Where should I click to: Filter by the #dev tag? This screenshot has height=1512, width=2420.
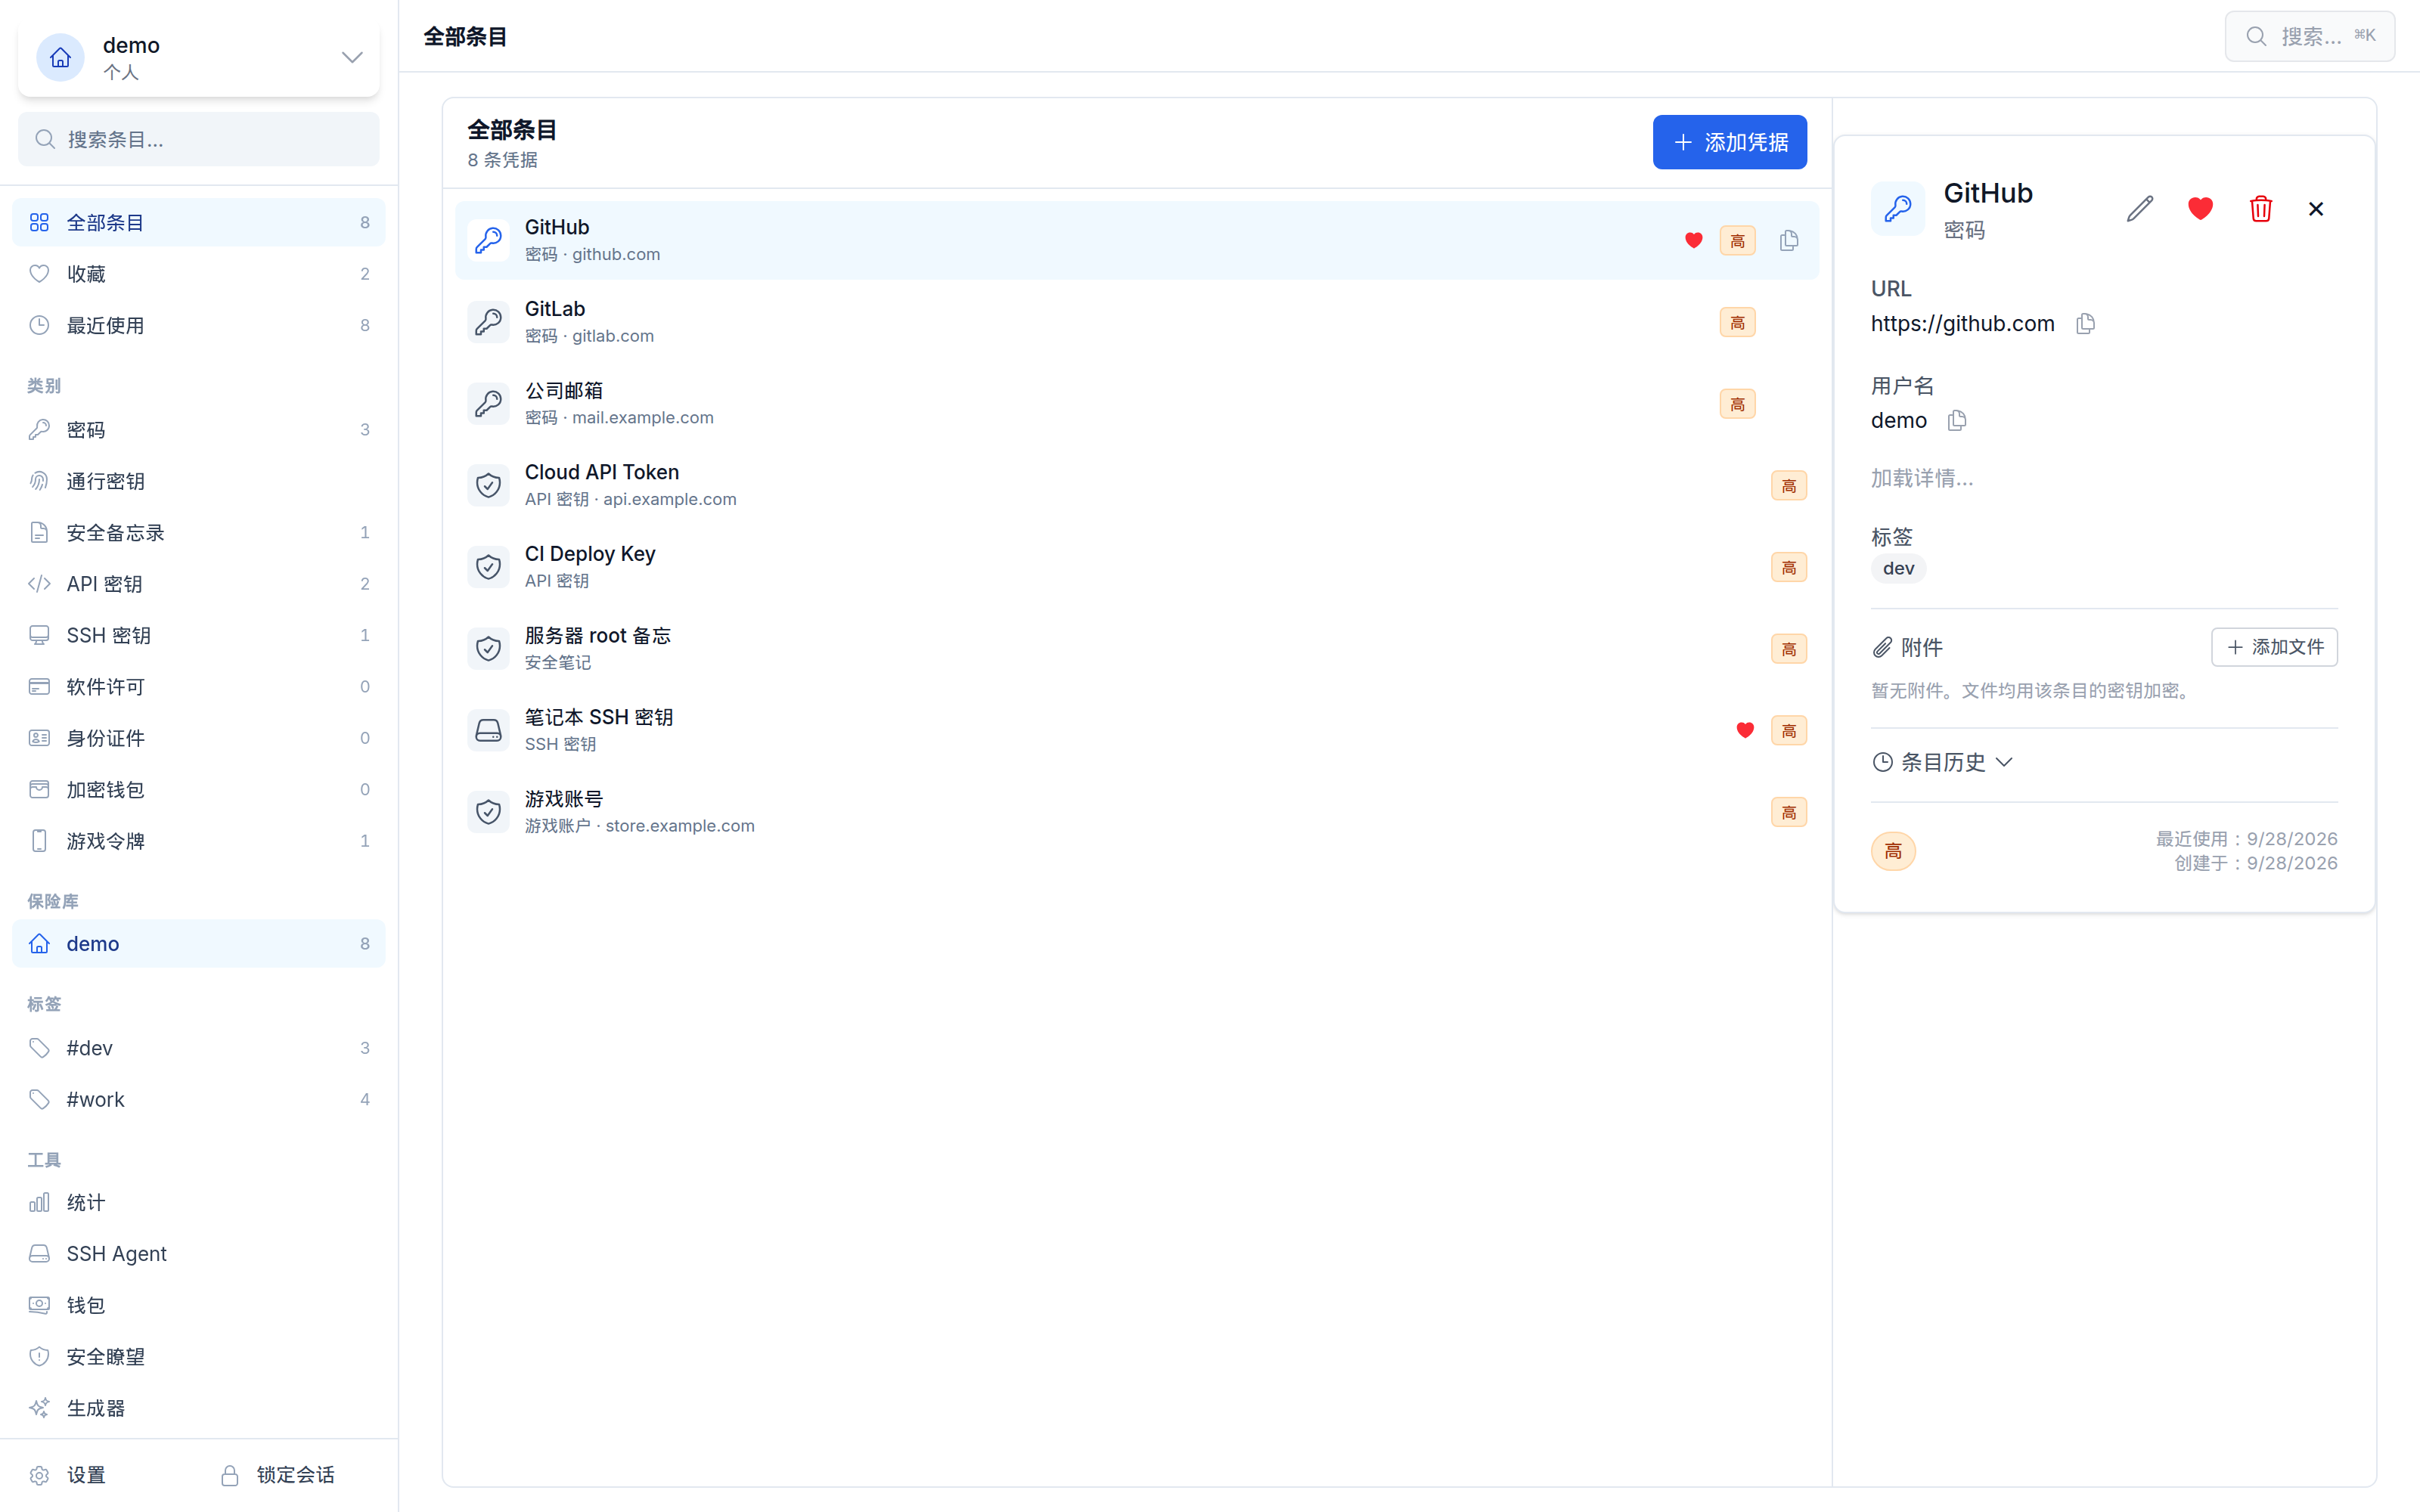198,1048
